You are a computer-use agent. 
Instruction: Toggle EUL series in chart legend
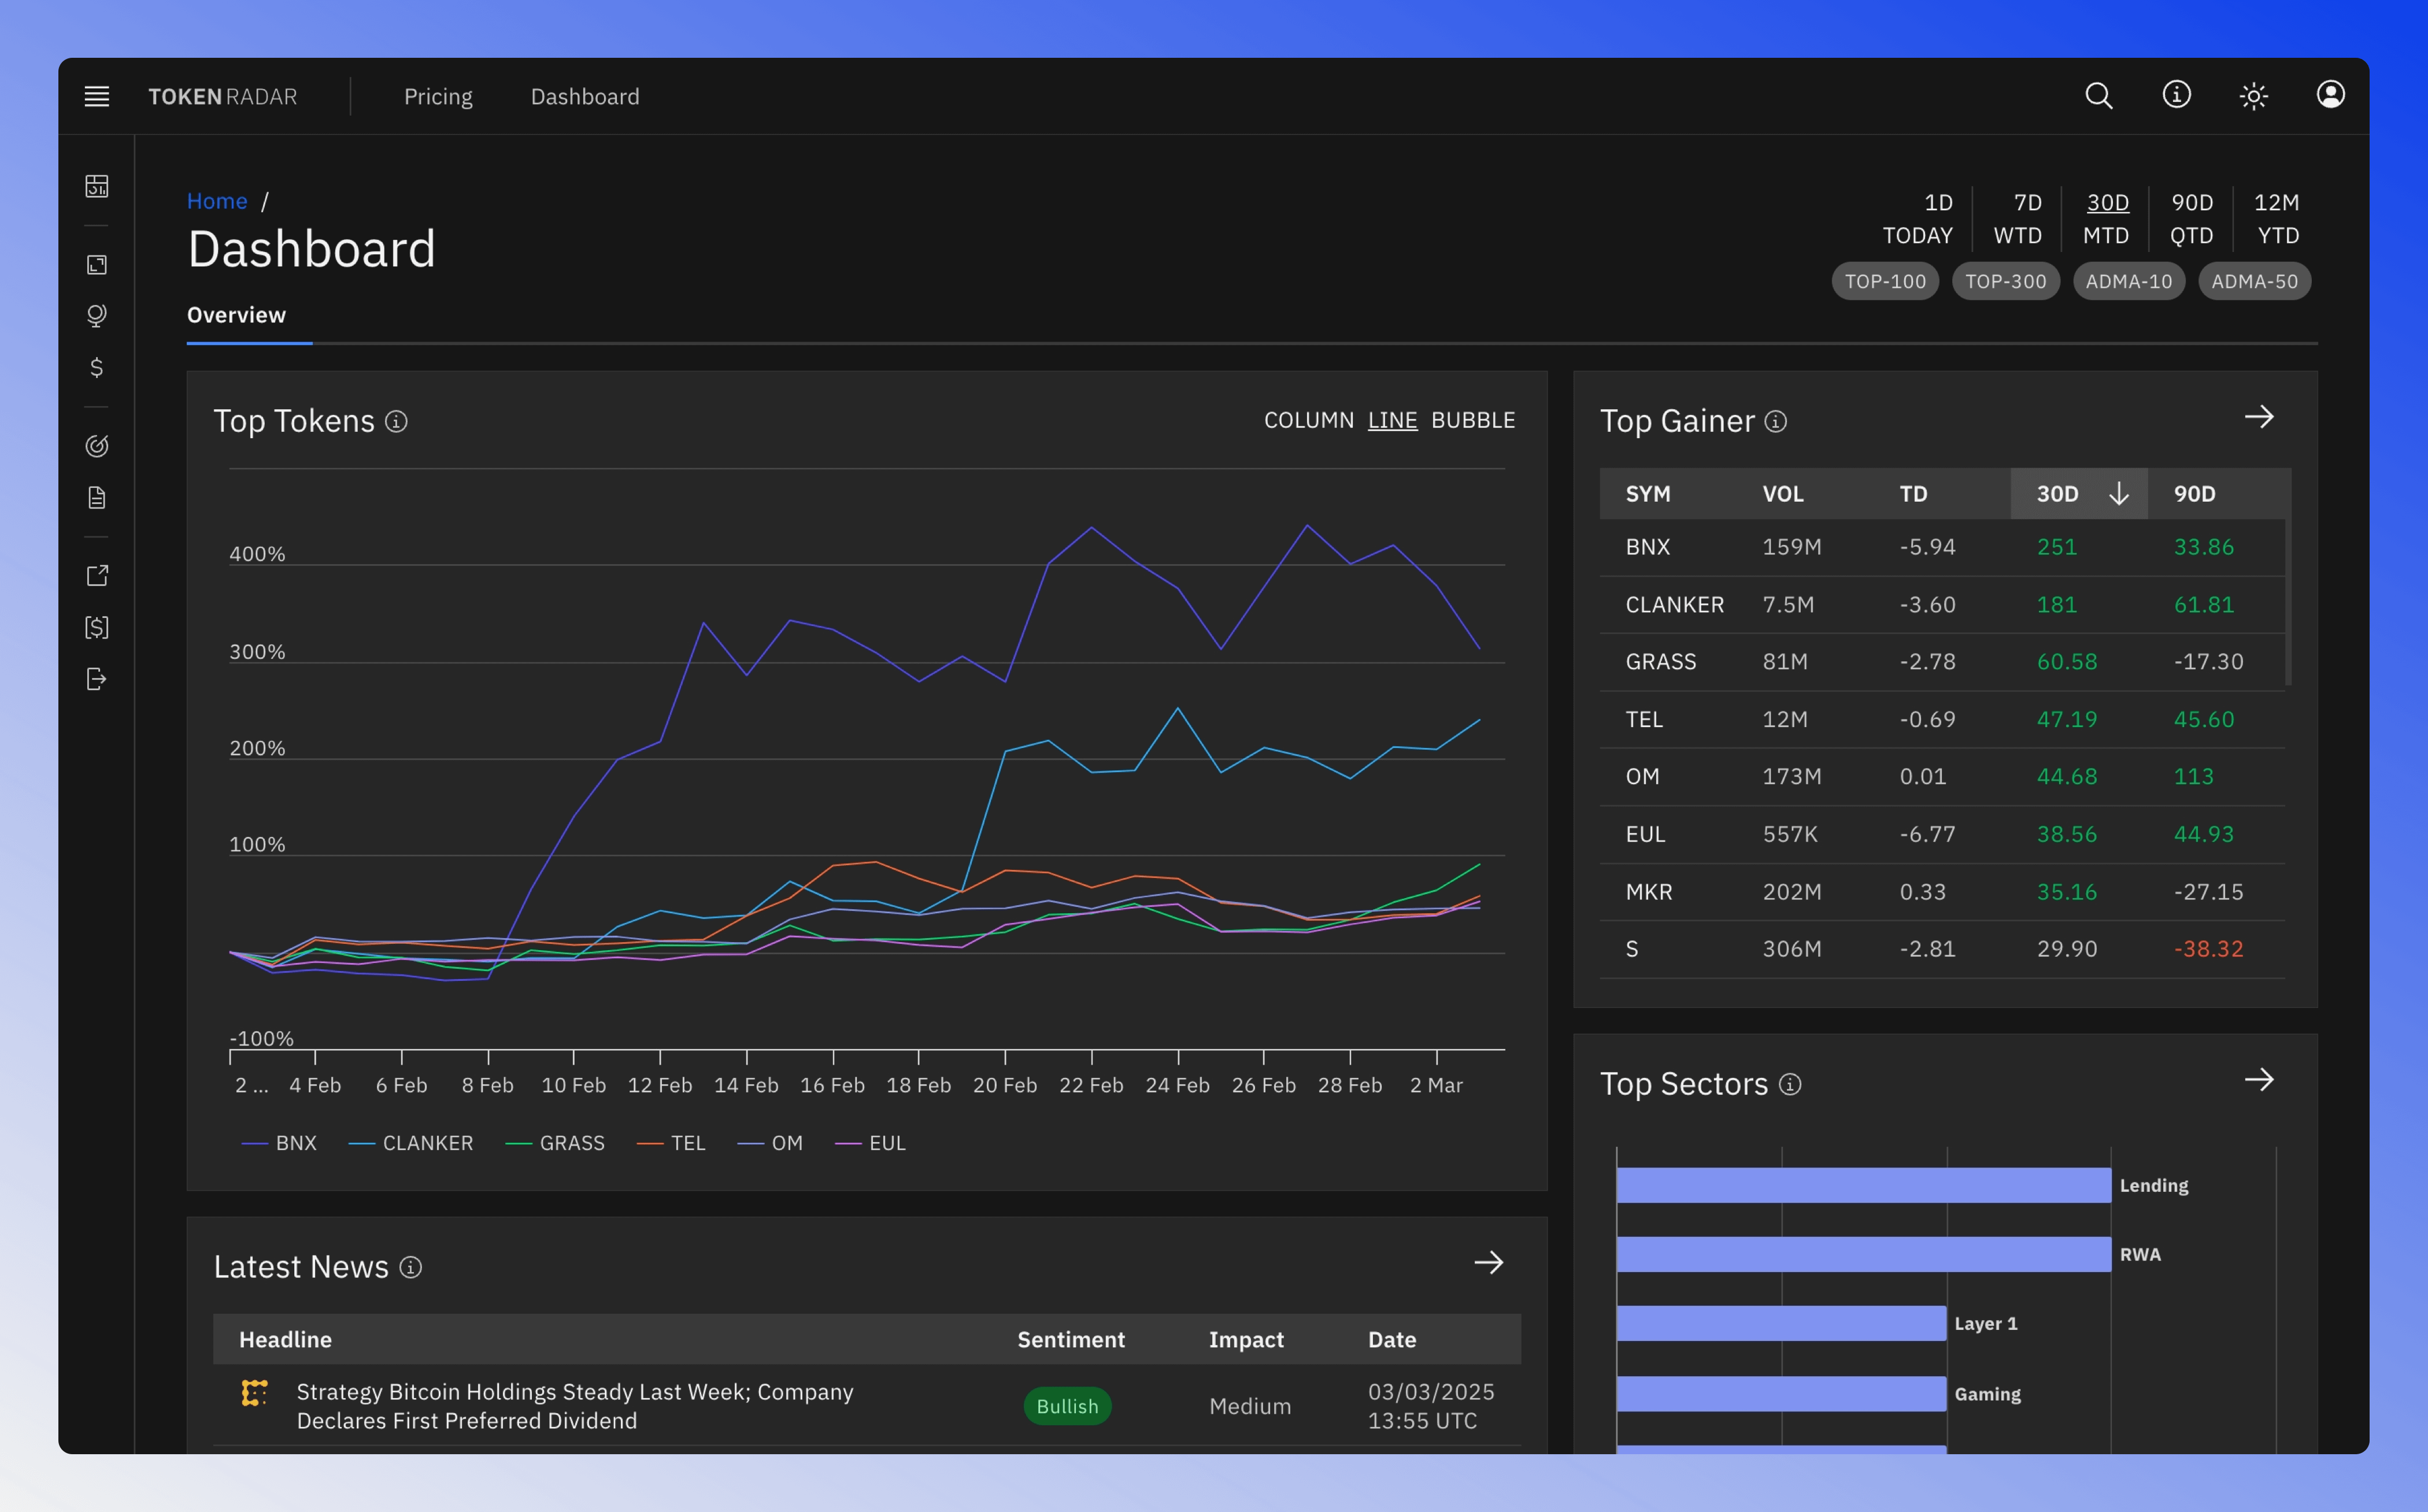tap(870, 1143)
